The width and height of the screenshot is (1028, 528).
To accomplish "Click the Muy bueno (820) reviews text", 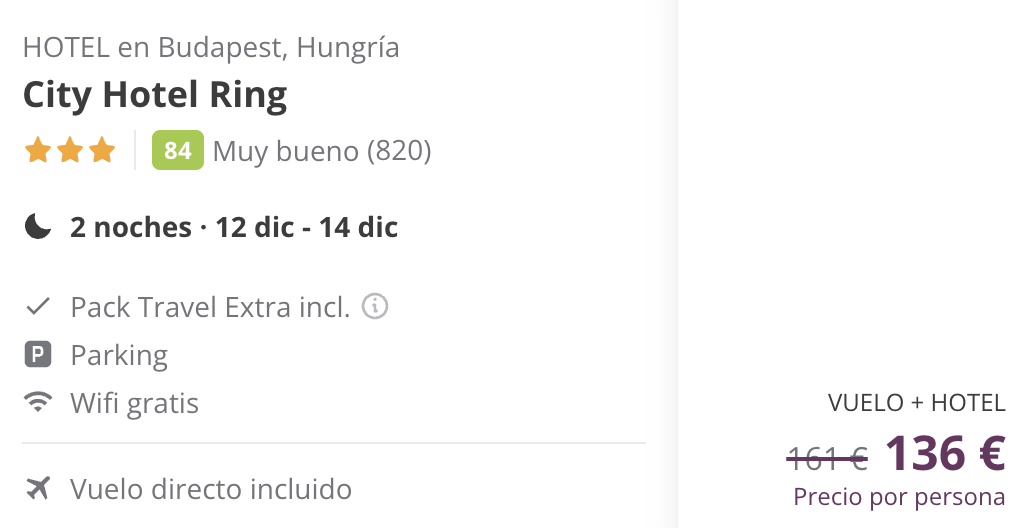I will (322, 151).
